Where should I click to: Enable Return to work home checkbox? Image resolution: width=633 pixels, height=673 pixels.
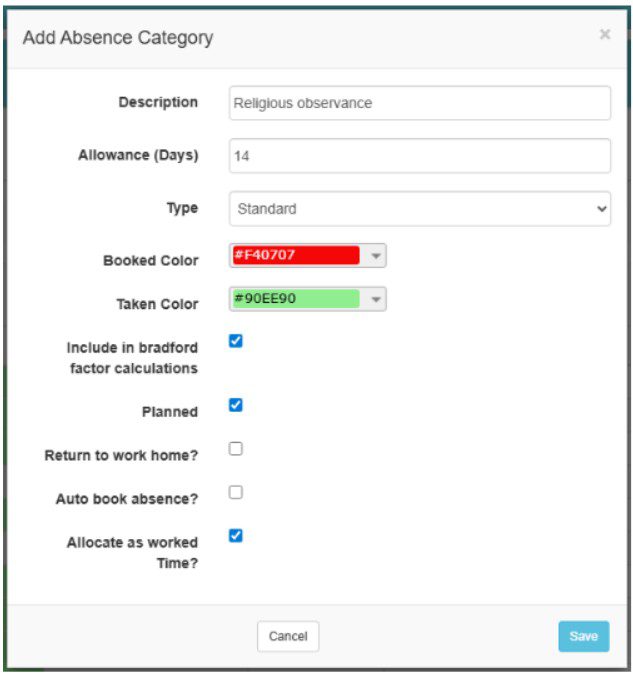[236, 449]
